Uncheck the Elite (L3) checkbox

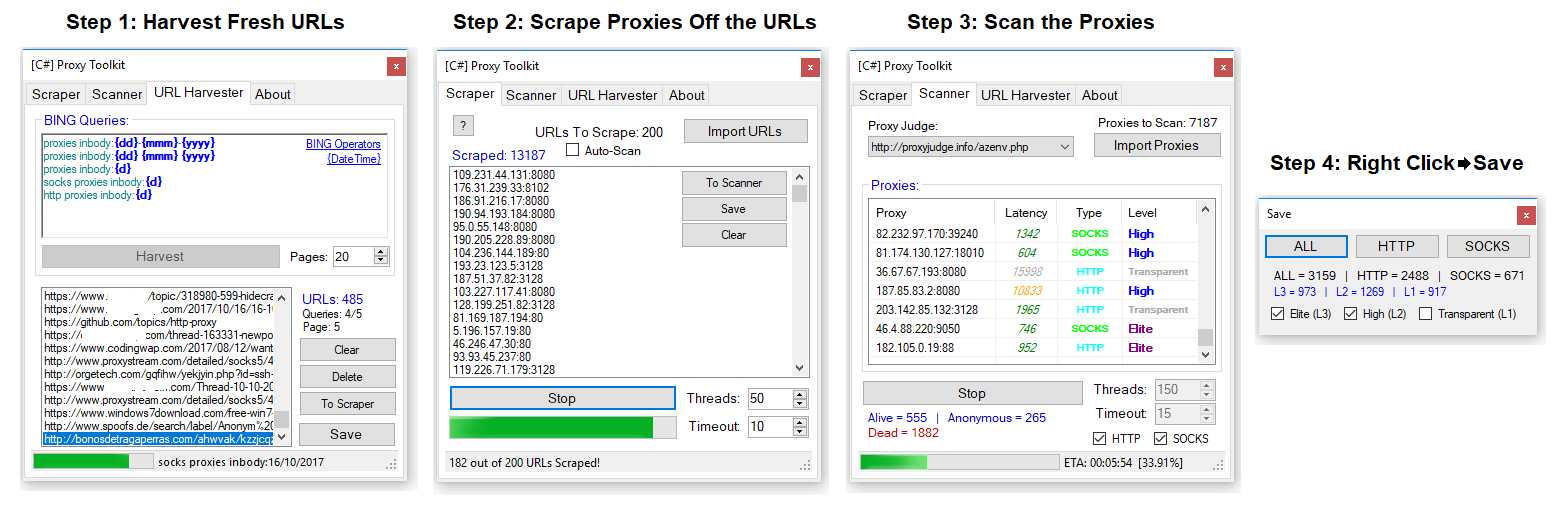(x=1276, y=314)
